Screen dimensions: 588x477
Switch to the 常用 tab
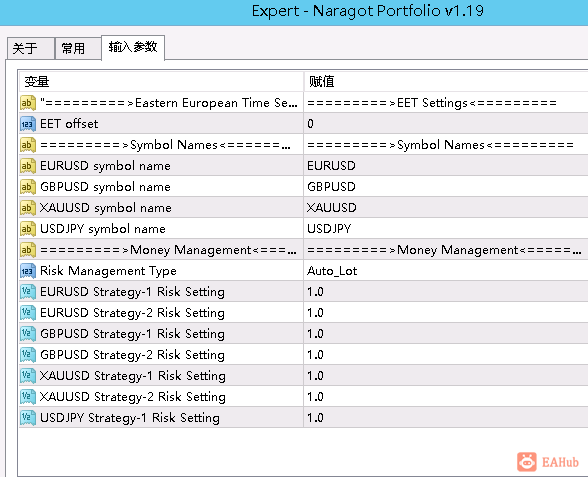tap(78, 48)
